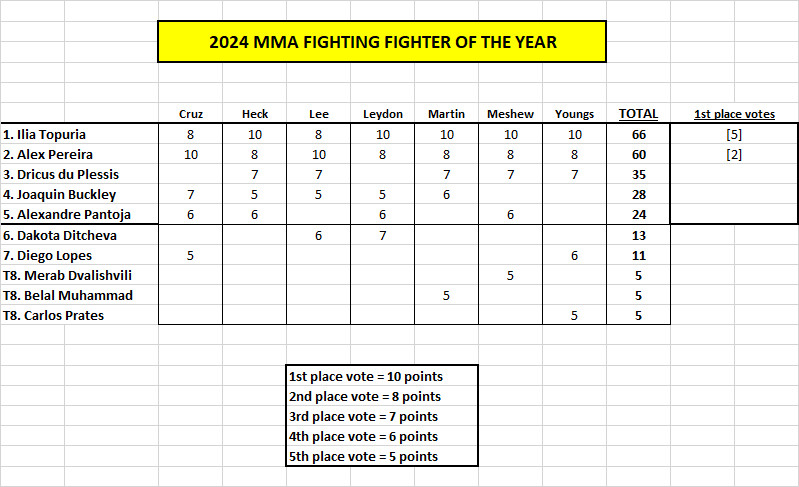
Task: Select Belal Muhammad's Martin score 5
Action: 446,295
